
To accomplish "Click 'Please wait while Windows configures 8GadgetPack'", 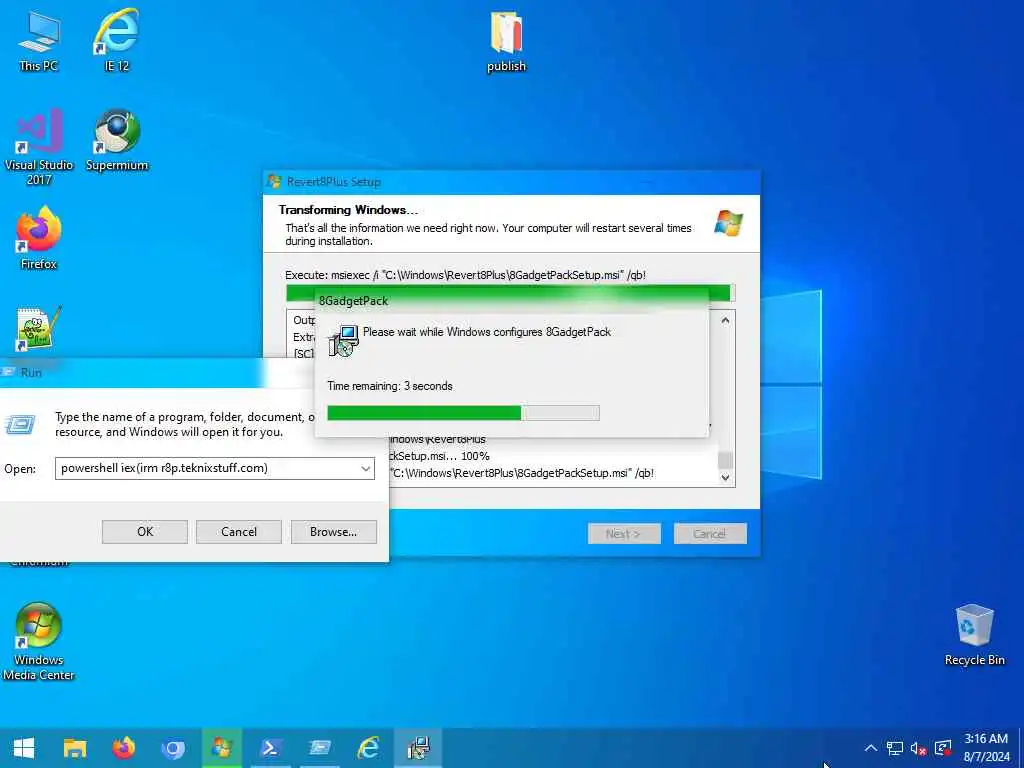I will 487,332.
